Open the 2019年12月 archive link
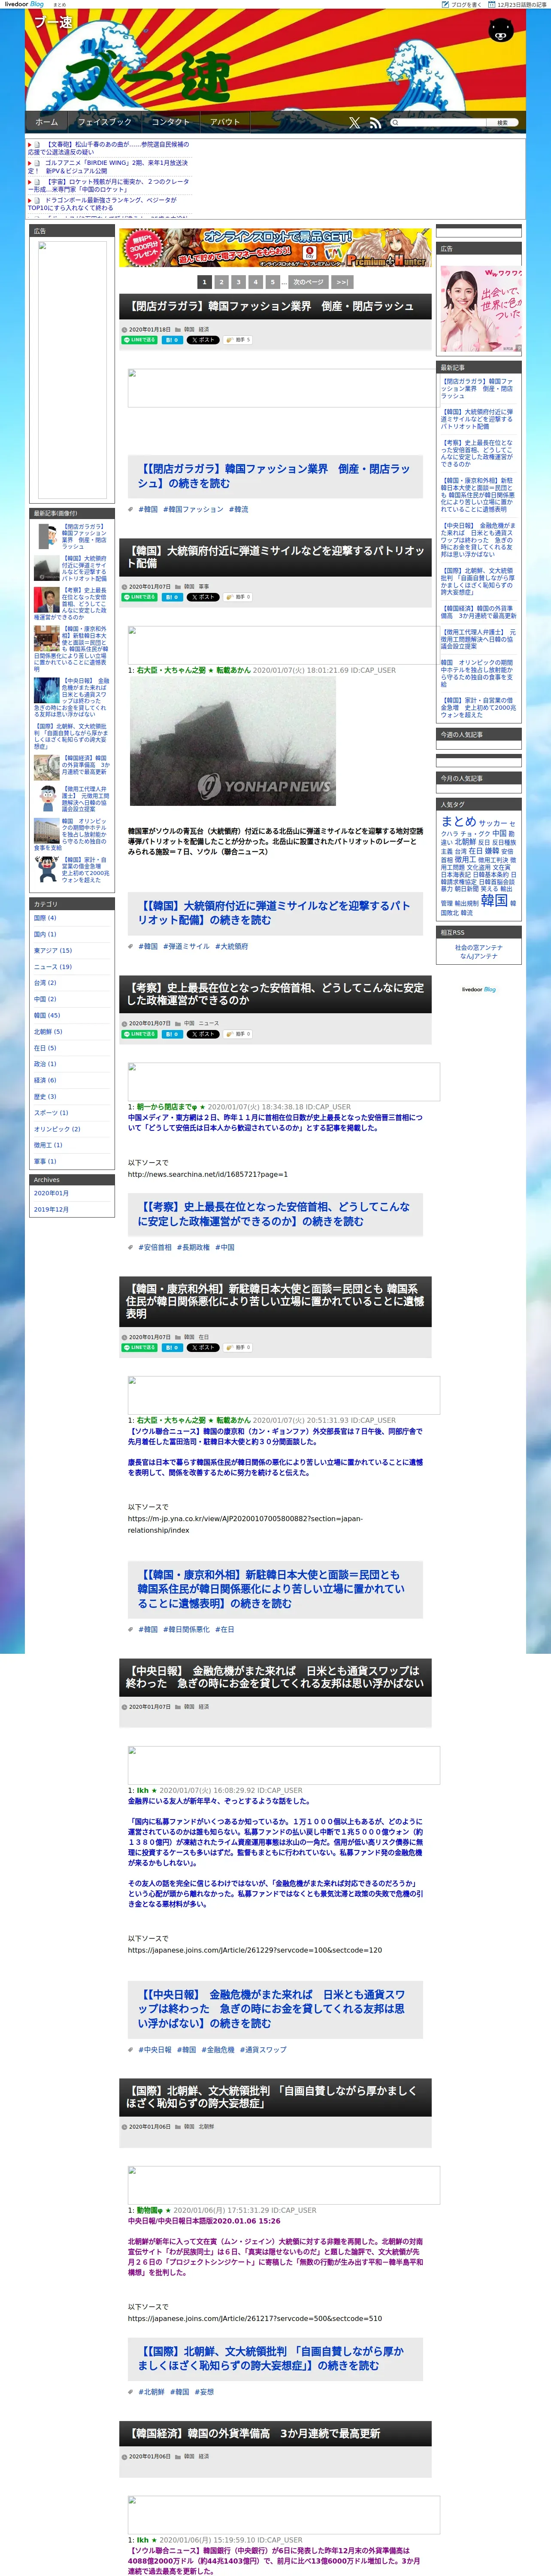Image resolution: width=551 pixels, height=2576 pixels. (51, 1209)
